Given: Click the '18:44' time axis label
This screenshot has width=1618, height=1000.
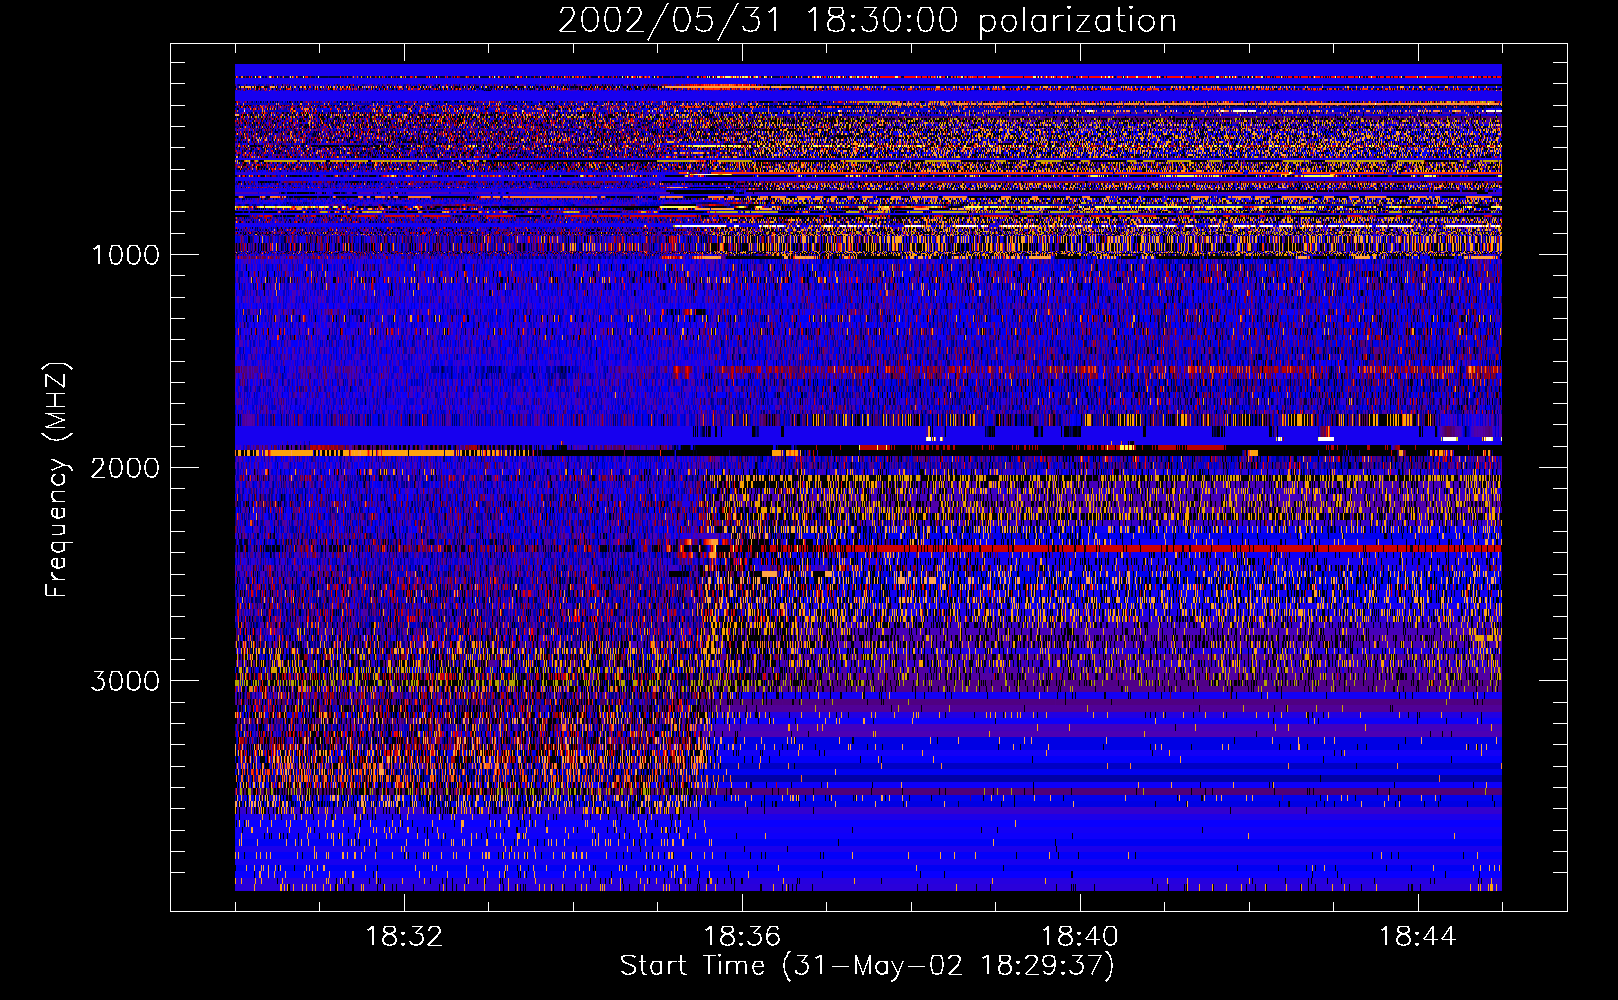Looking at the screenshot, I should pos(1418,937).
